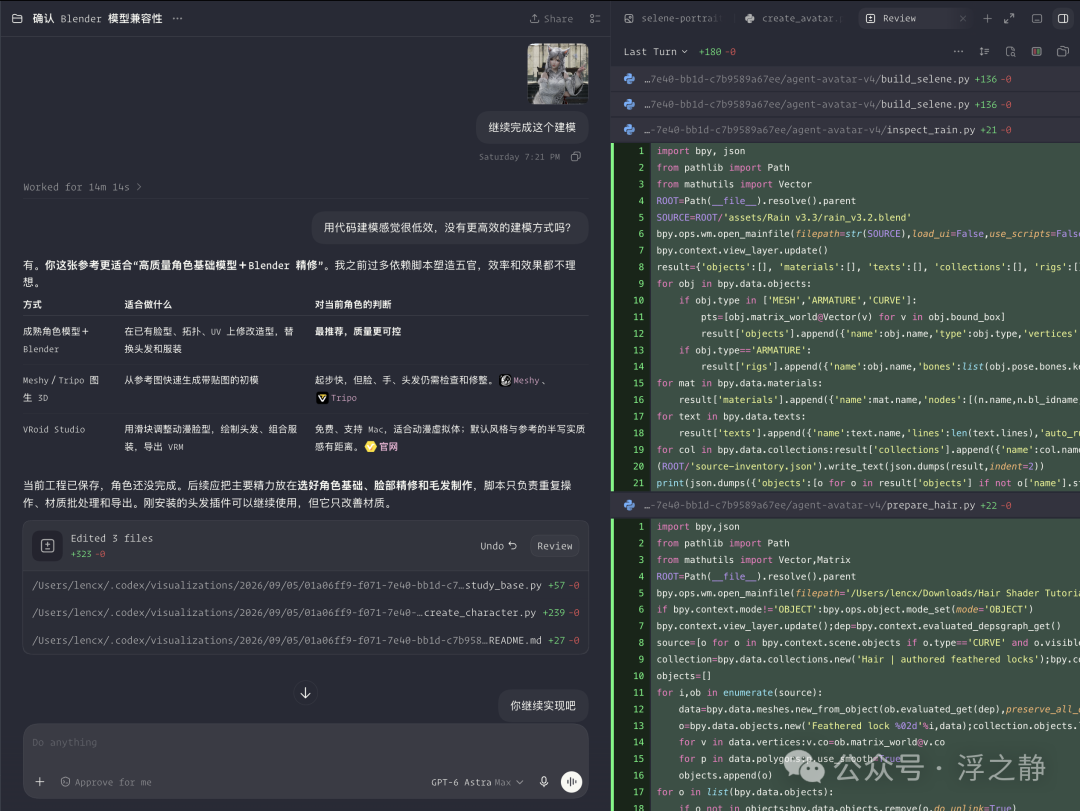The height and width of the screenshot is (811, 1080).
Task: Open the three-dot menu next to the conversation title
Action: 178,19
